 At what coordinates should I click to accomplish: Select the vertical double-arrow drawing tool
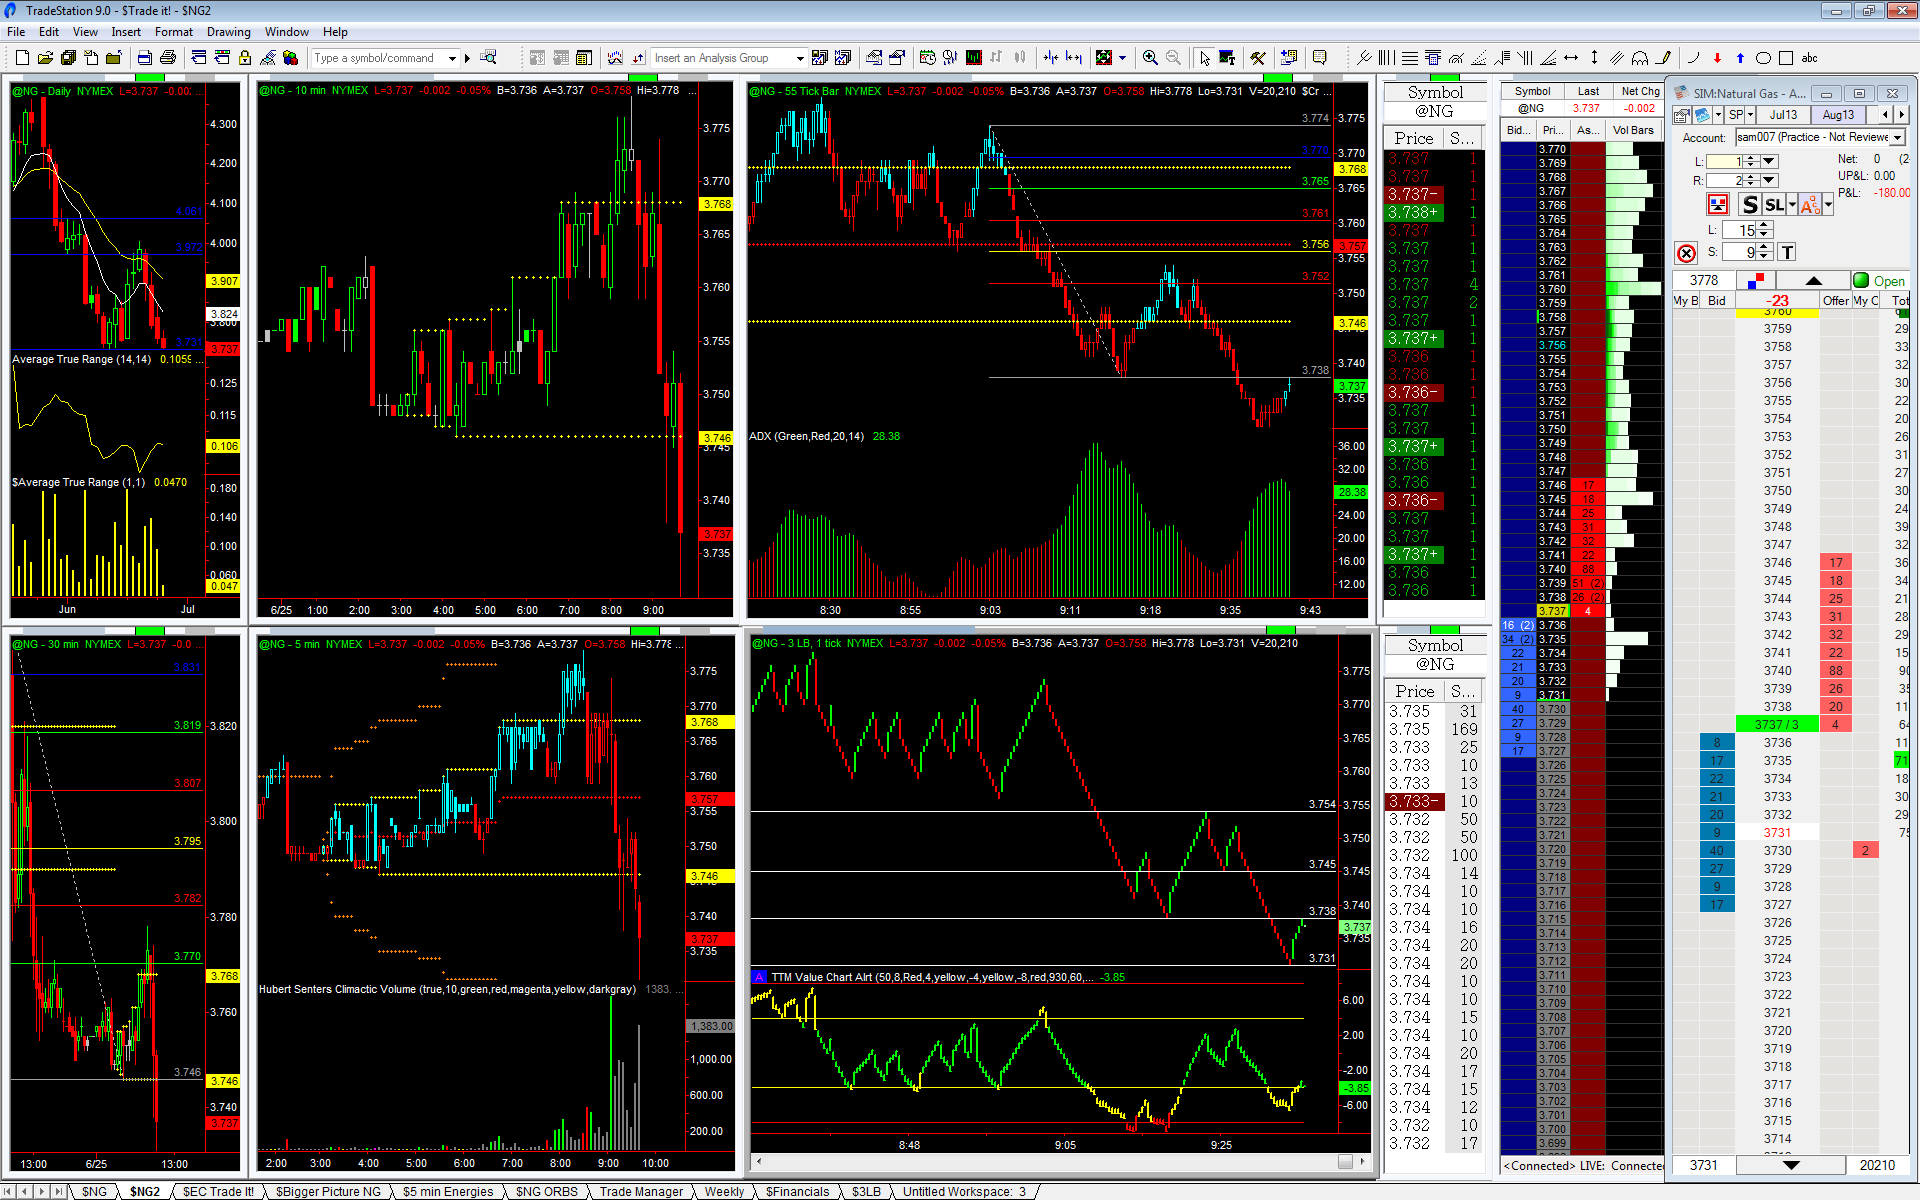[x=1594, y=58]
